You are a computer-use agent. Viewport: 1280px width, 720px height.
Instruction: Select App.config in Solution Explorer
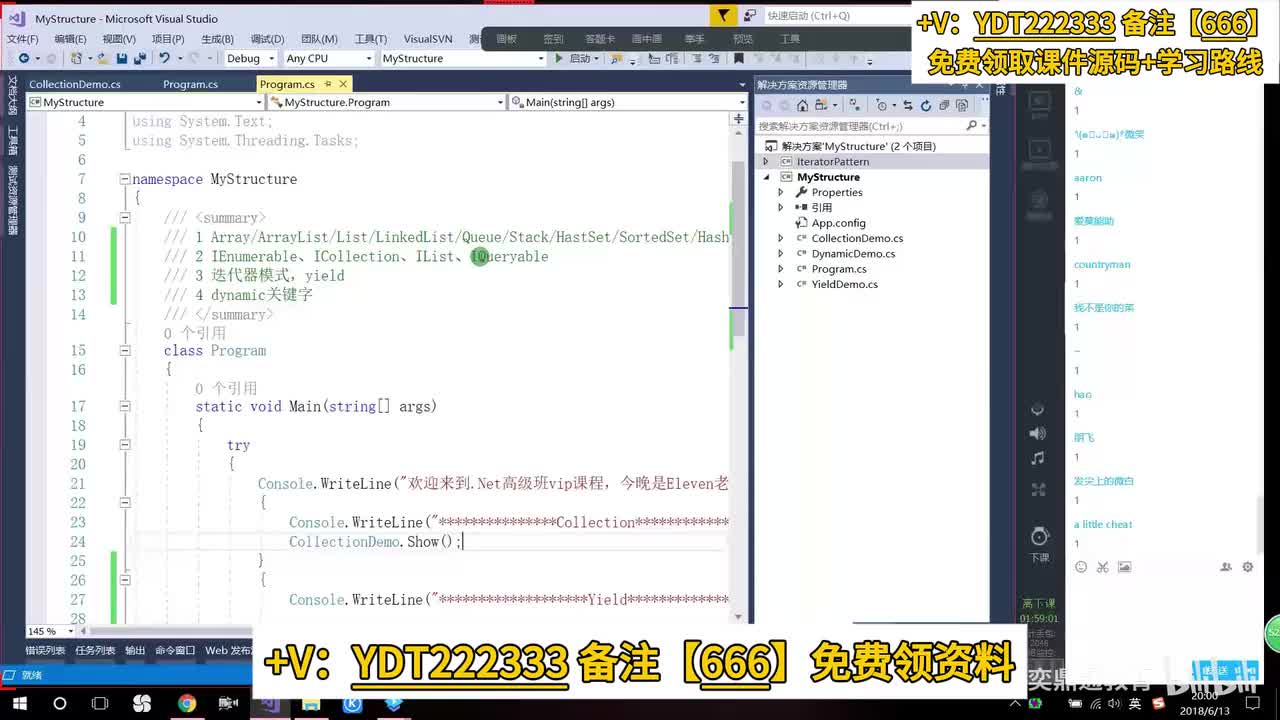pos(838,223)
